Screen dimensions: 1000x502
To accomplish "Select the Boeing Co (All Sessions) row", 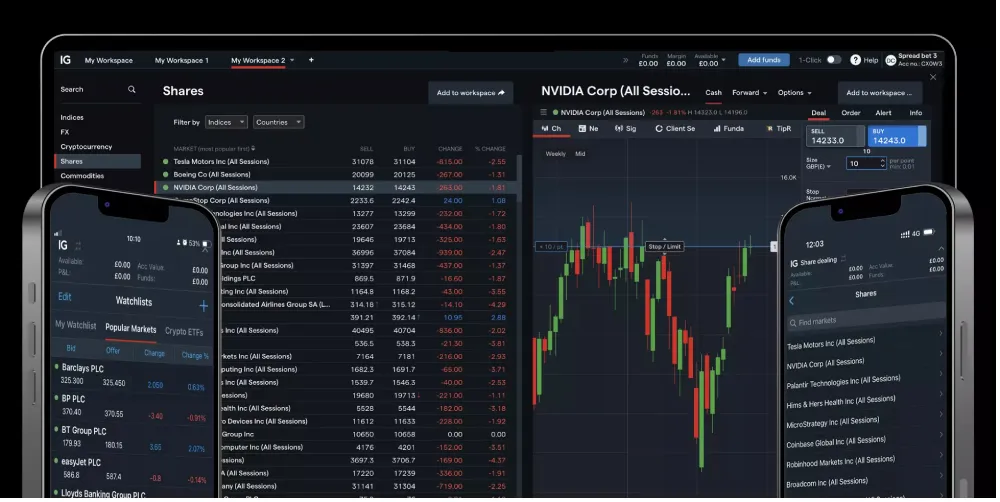I will 337,174.
